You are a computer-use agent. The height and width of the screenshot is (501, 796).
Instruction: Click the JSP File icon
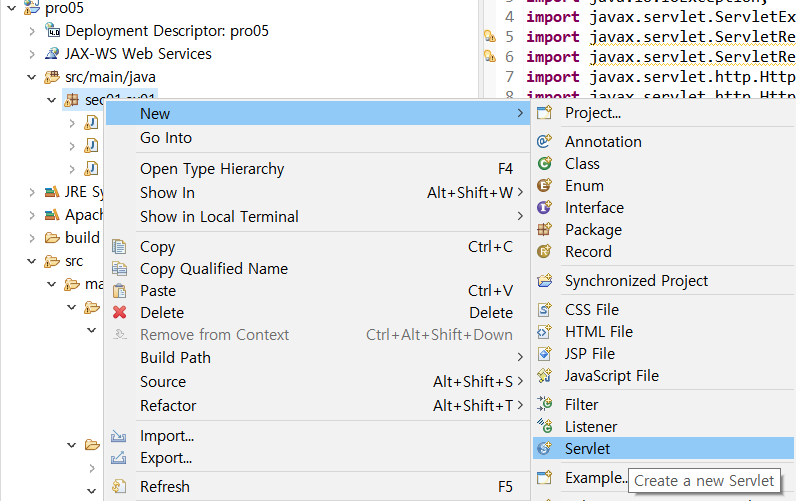544,353
